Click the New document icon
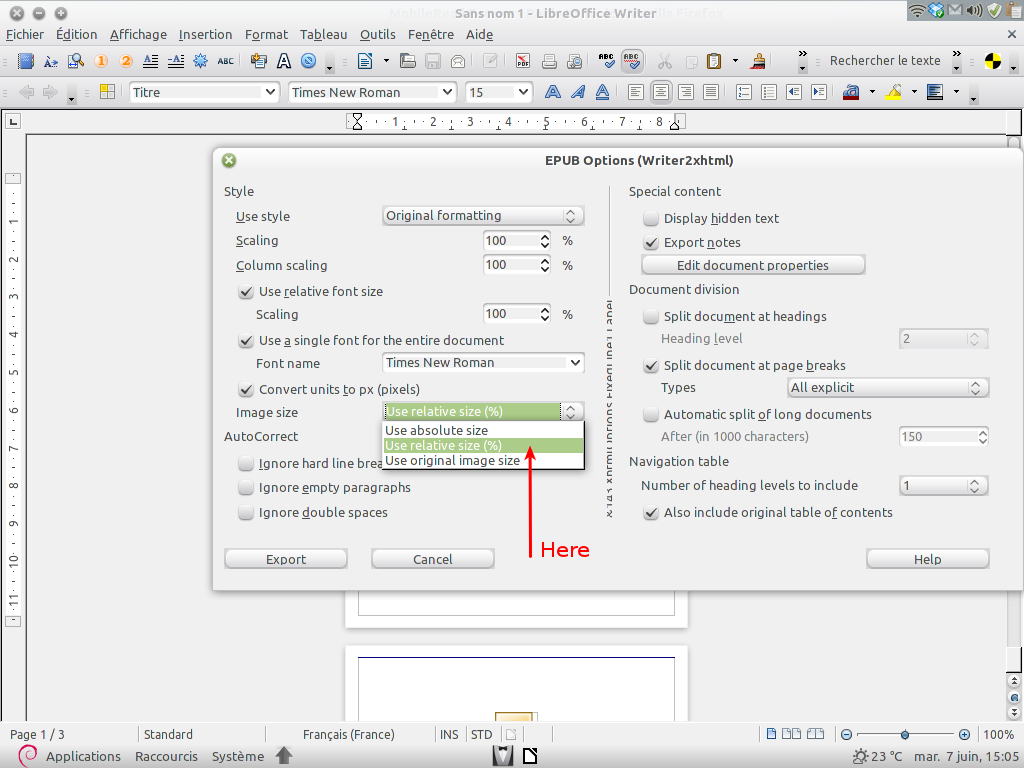 coord(365,61)
